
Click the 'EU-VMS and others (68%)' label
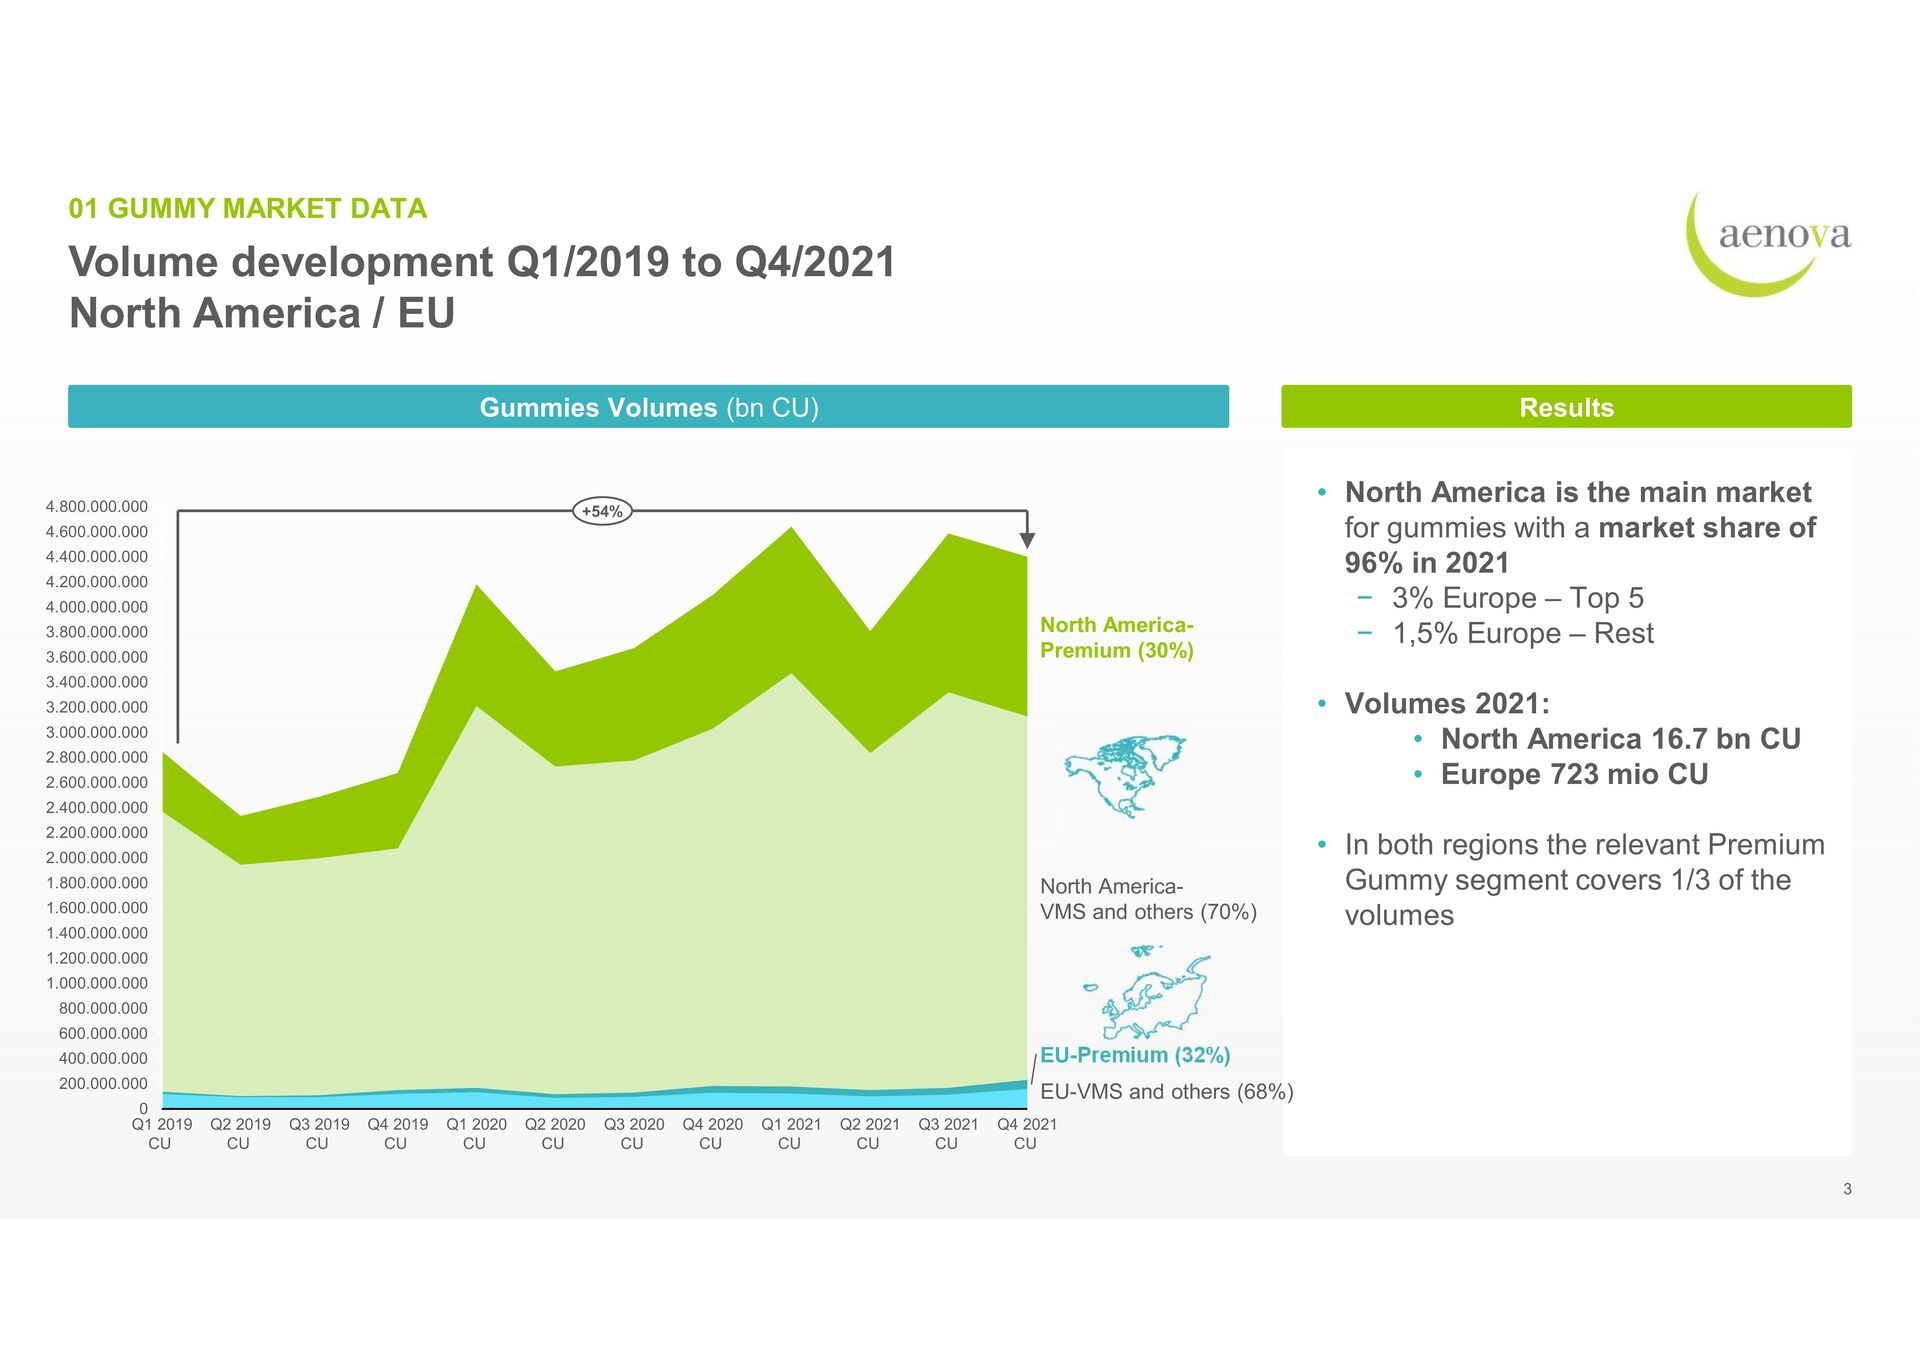tap(1166, 1092)
